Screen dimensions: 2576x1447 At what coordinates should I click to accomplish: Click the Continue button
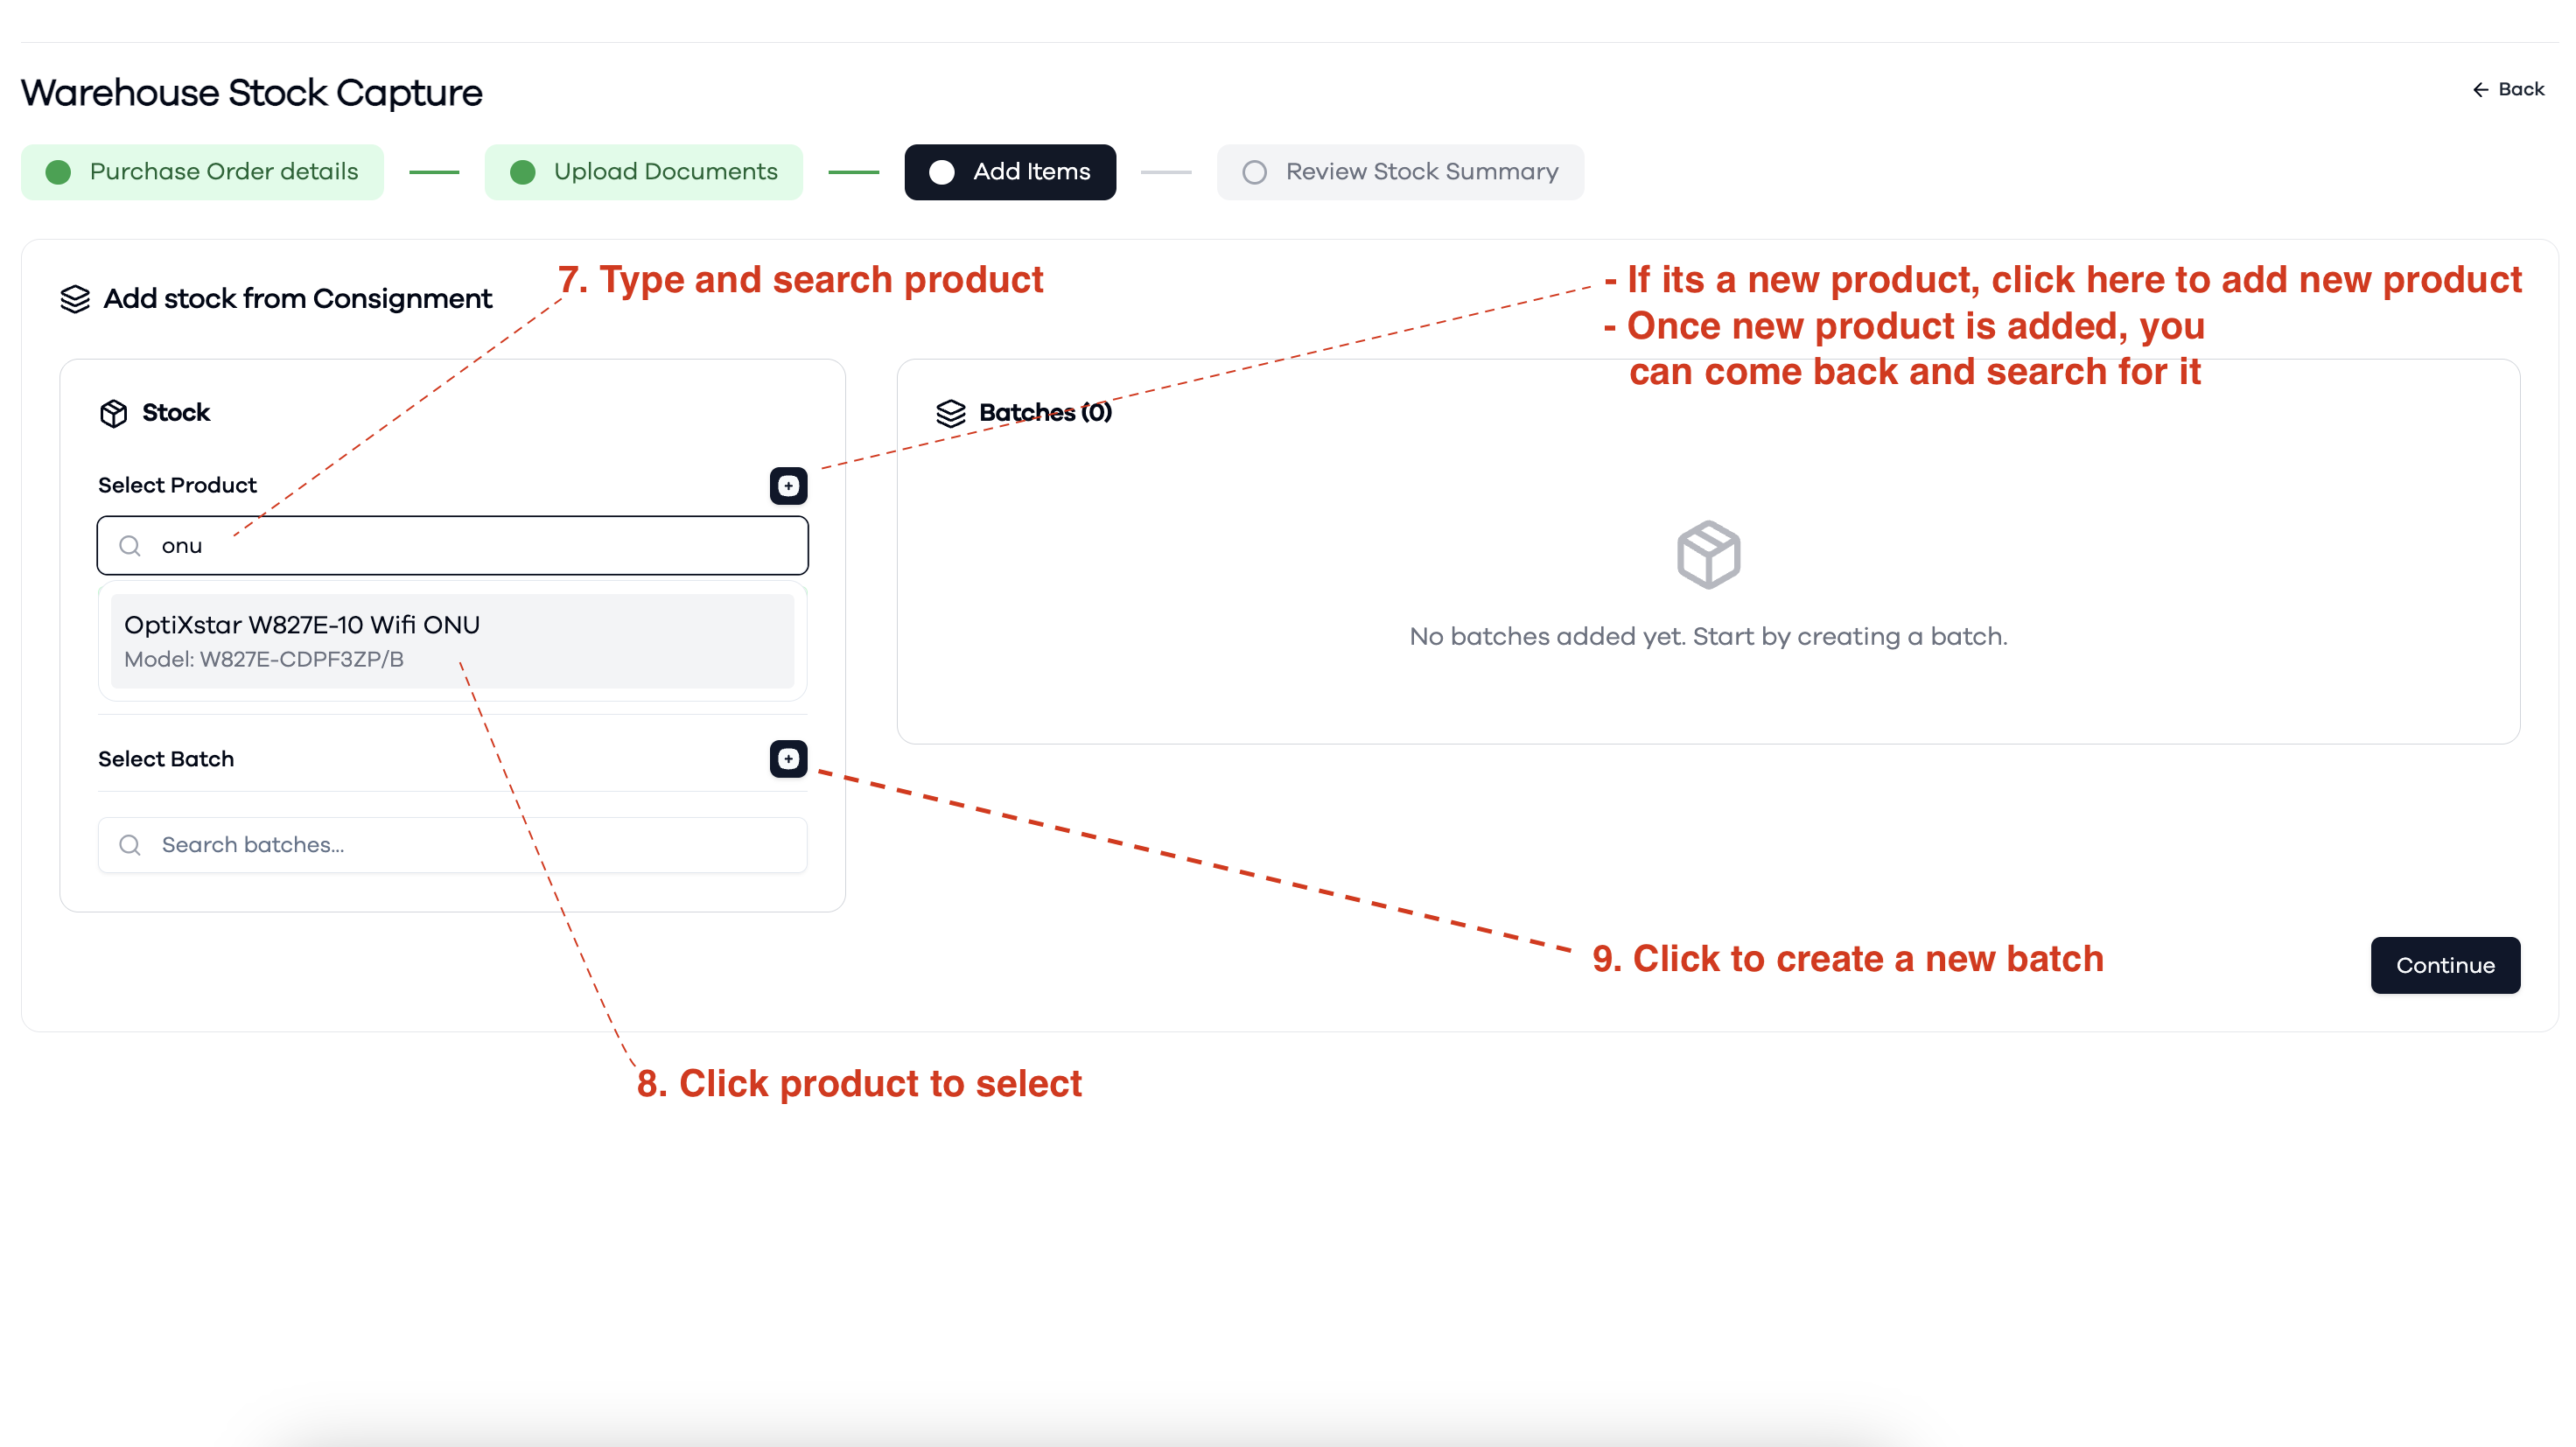point(2445,965)
